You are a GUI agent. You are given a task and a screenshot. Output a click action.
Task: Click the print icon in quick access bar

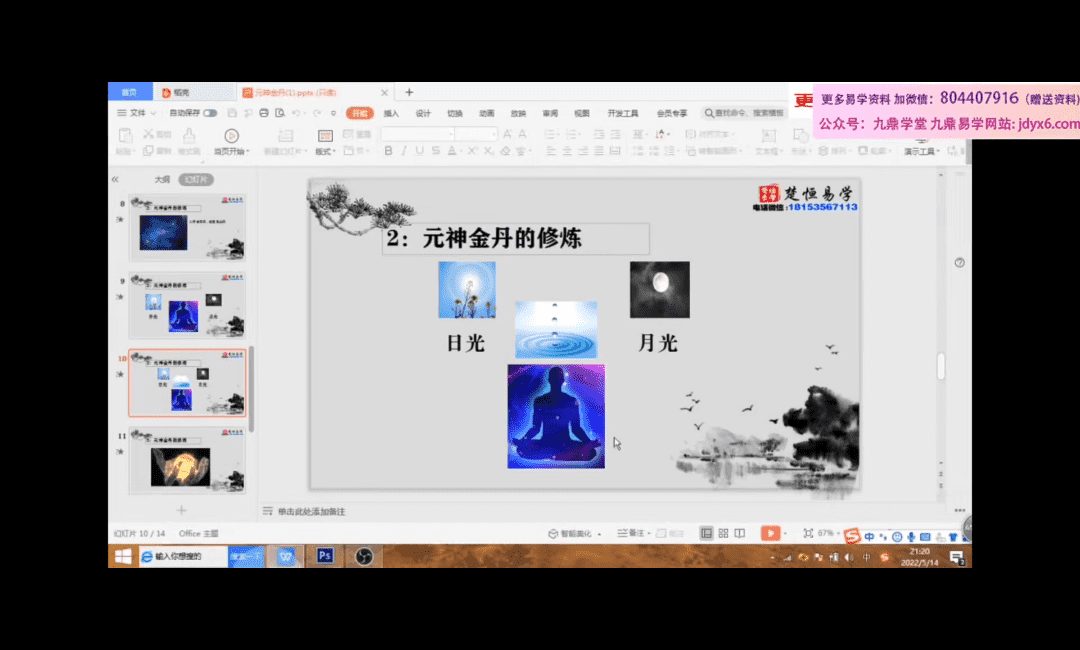click(264, 113)
